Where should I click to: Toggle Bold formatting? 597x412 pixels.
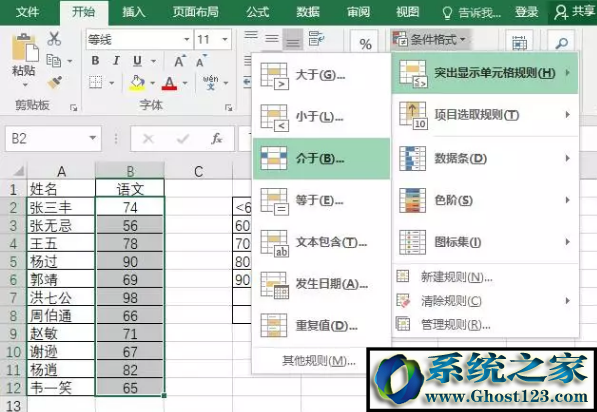95,61
